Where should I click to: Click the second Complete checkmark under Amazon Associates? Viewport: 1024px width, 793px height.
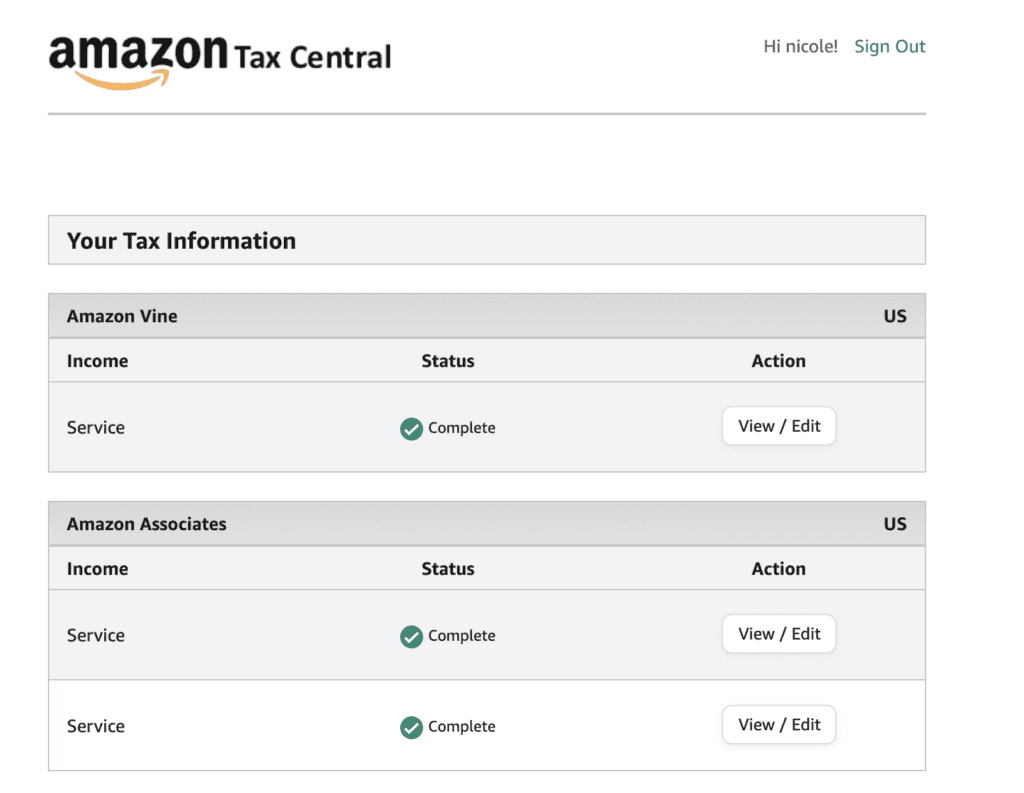pyautogui.click(x=411, y=726)
